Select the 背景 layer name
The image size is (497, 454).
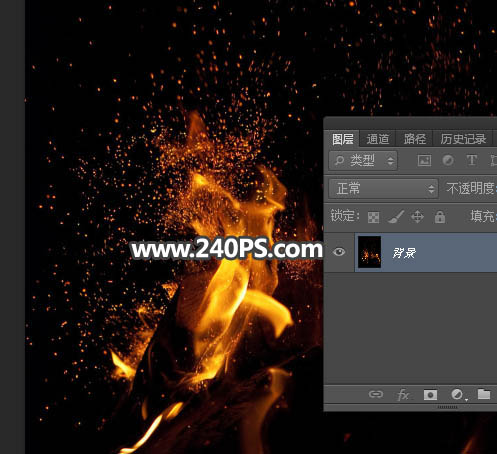(x=404, y=253)
